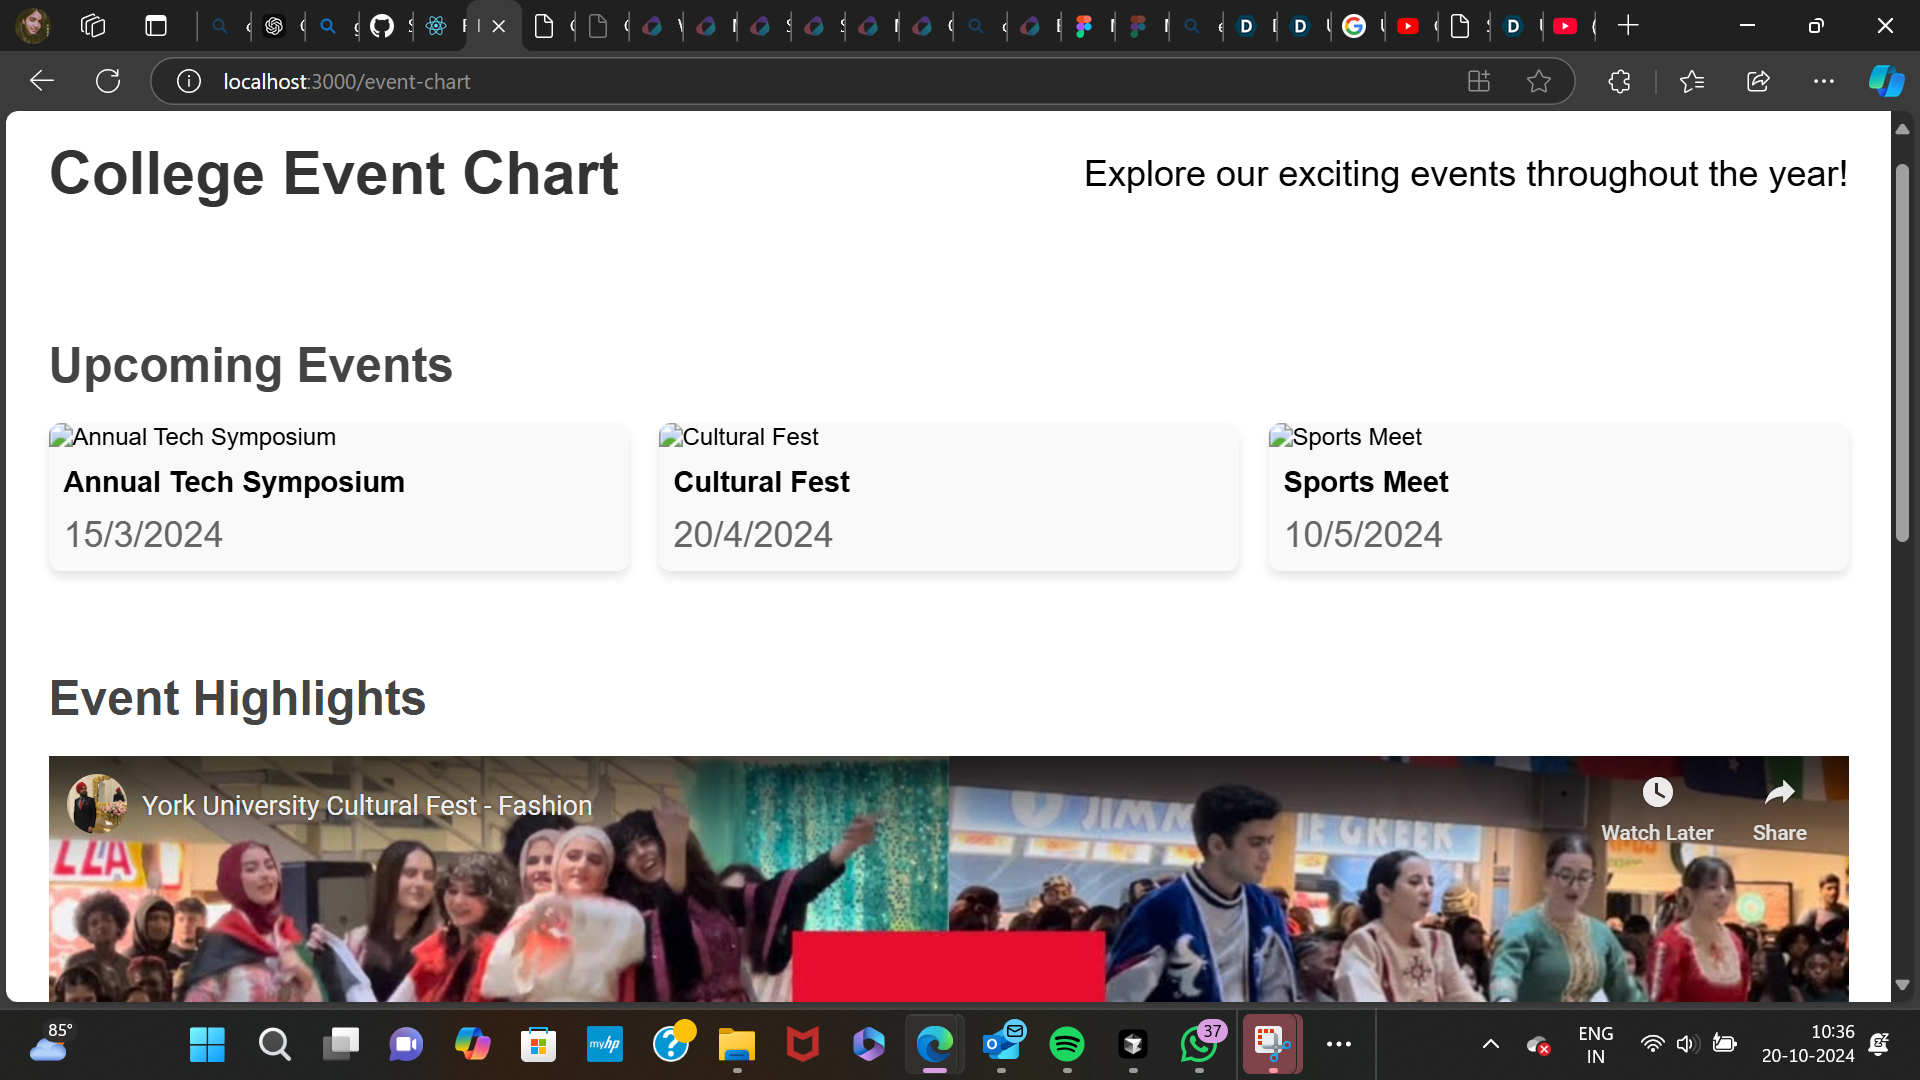Open the Tab actions menu button
This screenshot has height=1080, width=1920.
point(156,26)
